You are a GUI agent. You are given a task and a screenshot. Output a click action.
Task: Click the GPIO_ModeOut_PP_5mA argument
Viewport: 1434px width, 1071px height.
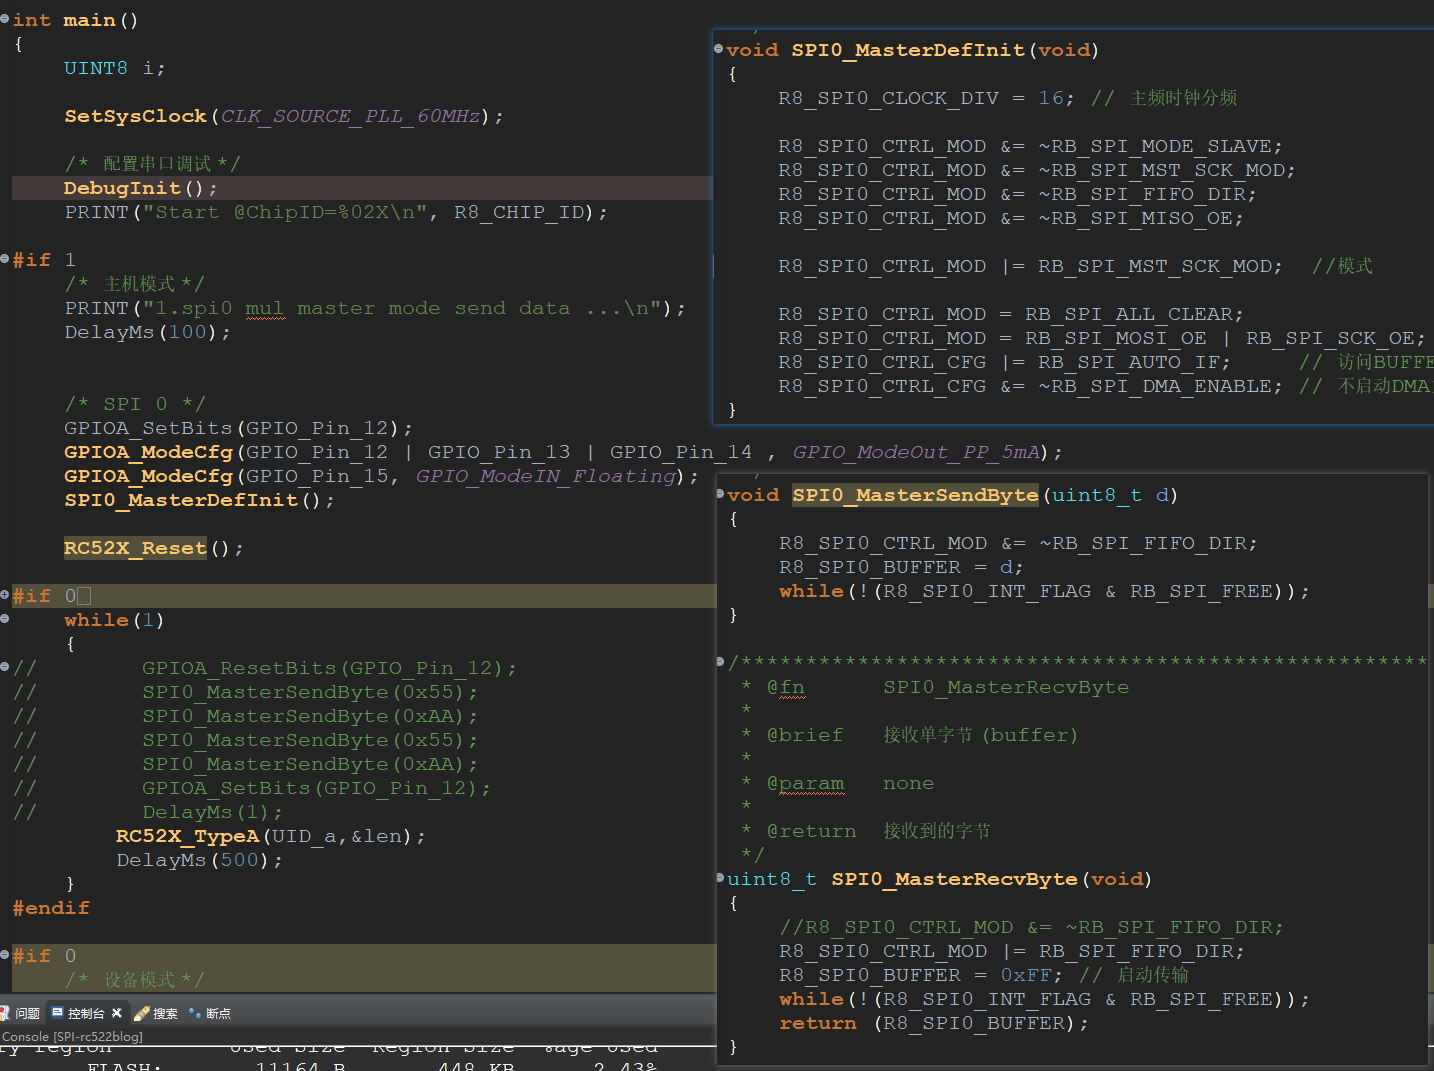click(916, 452)
